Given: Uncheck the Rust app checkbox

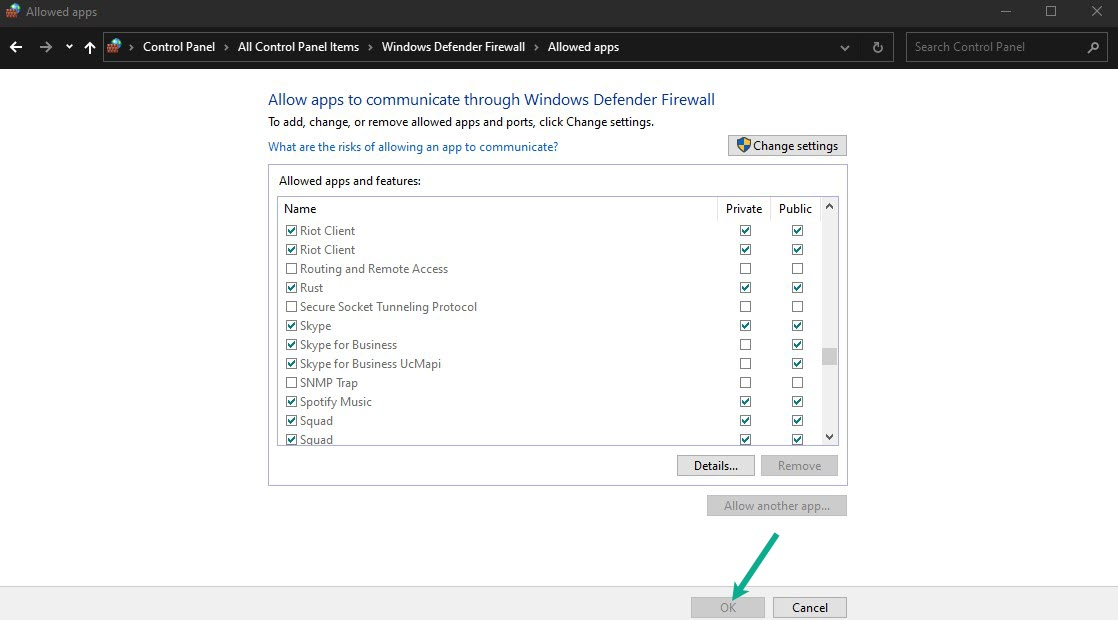Looking at the screenshot, I should pyautogui.click(x=291, y=288).
